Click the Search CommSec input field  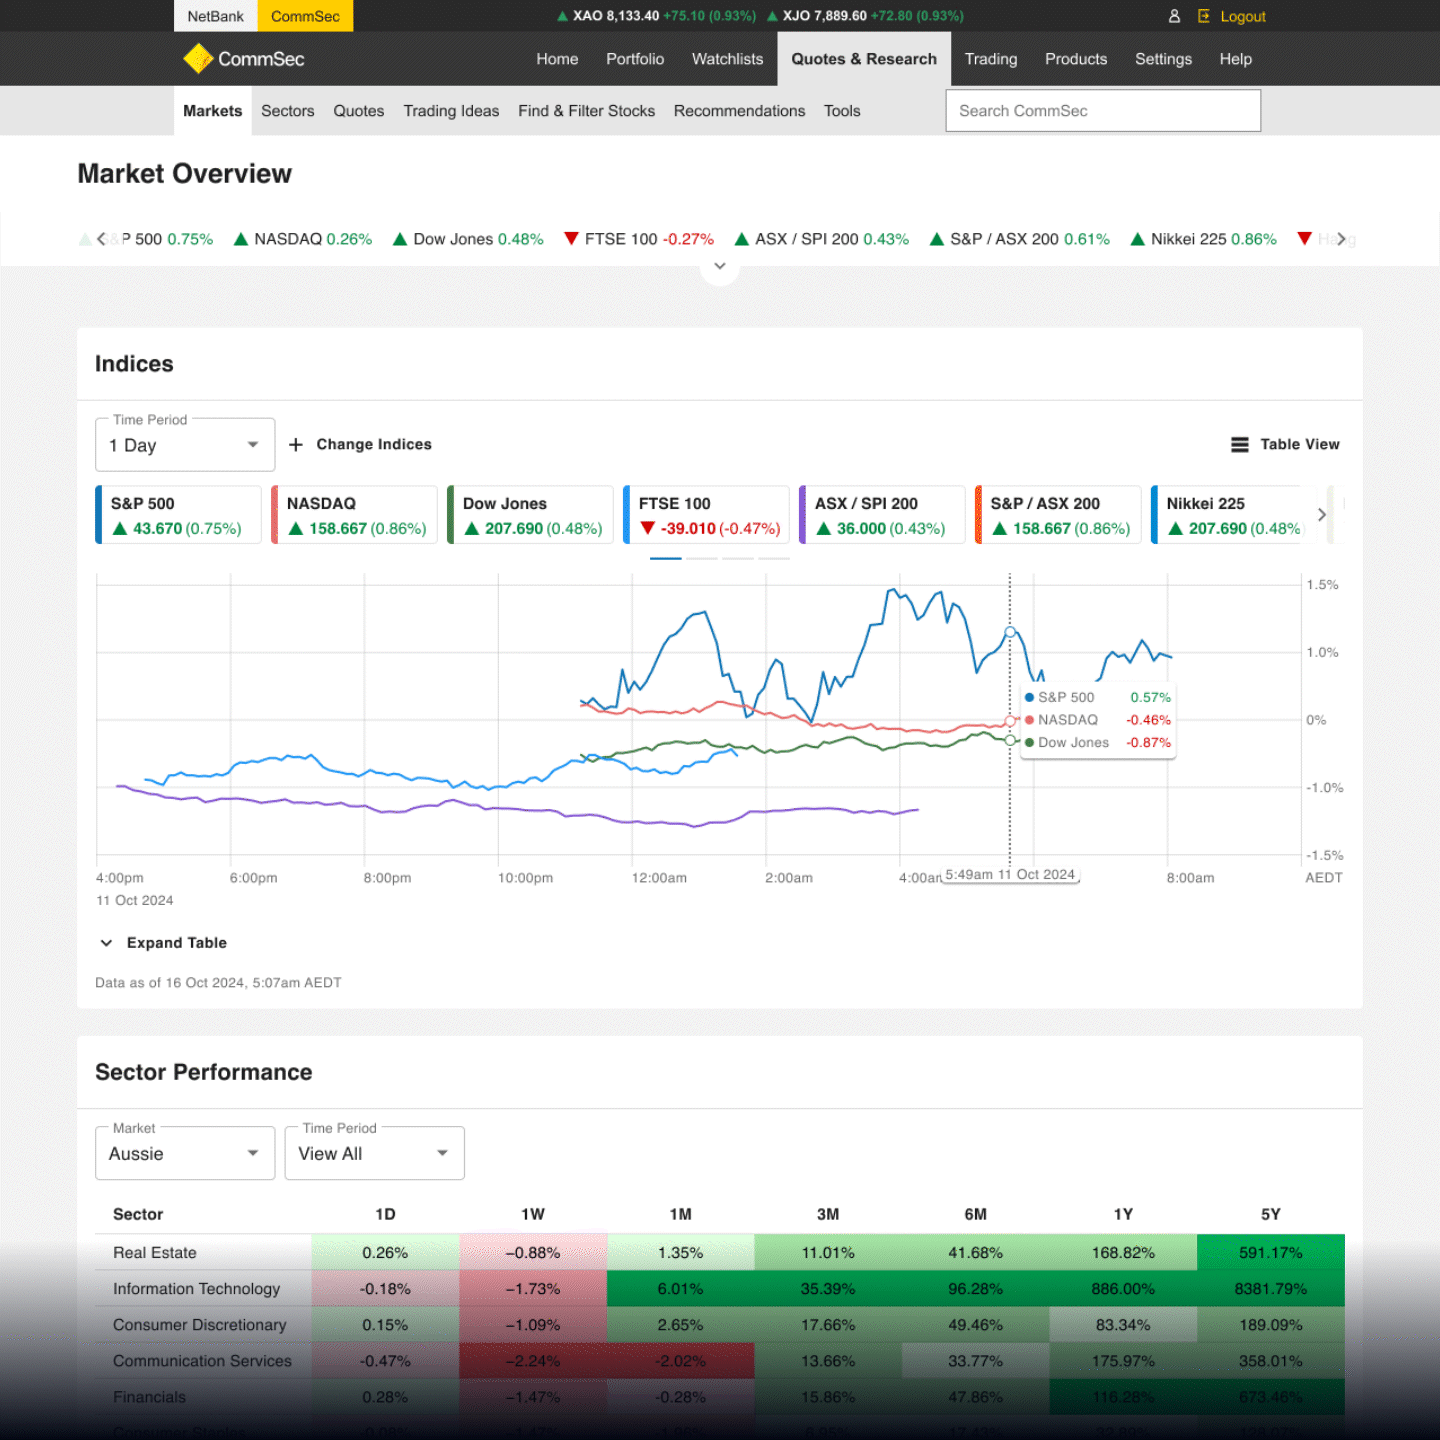click(1102, 111)
